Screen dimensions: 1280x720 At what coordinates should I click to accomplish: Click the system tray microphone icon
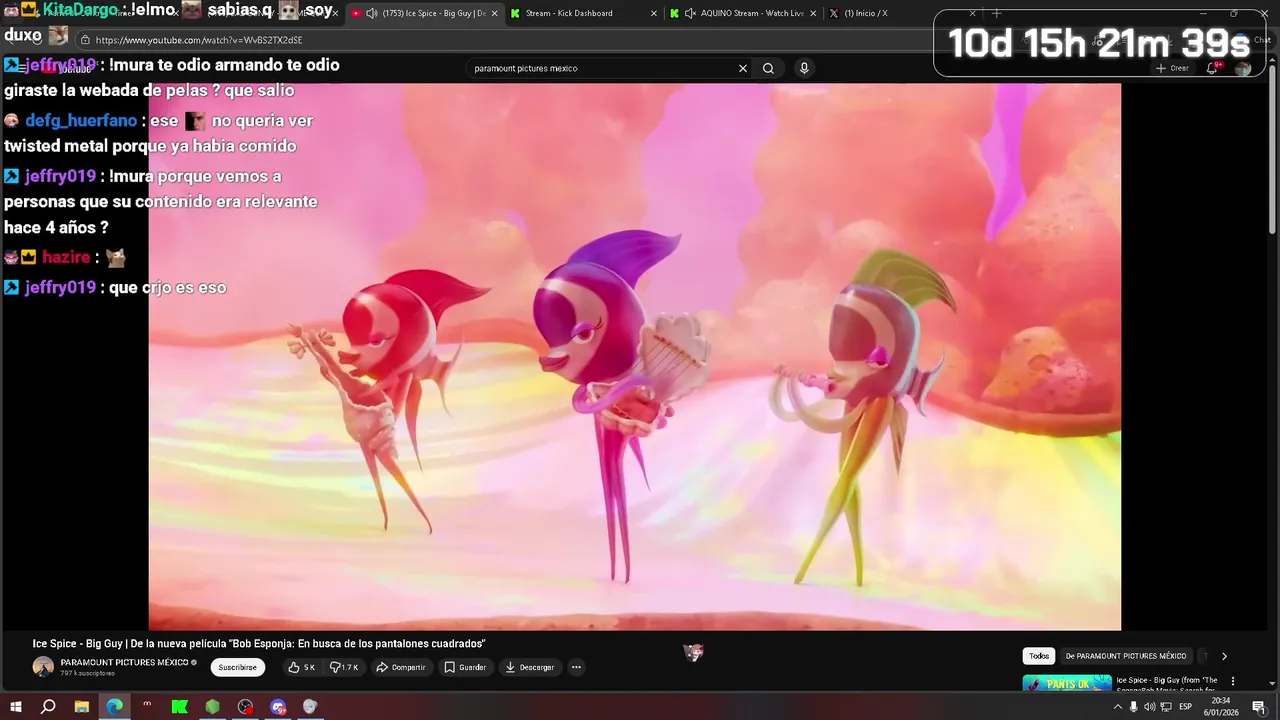[1133, 707]
